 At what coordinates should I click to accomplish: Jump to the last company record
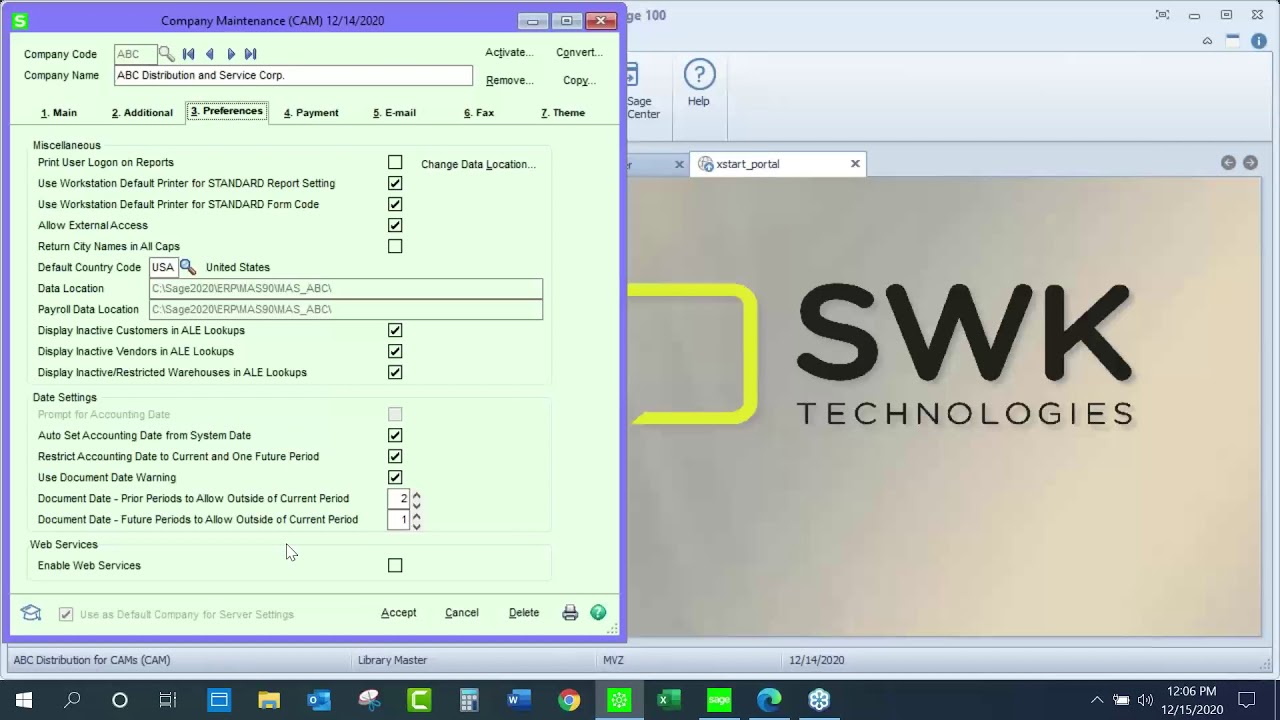point(251,54)
